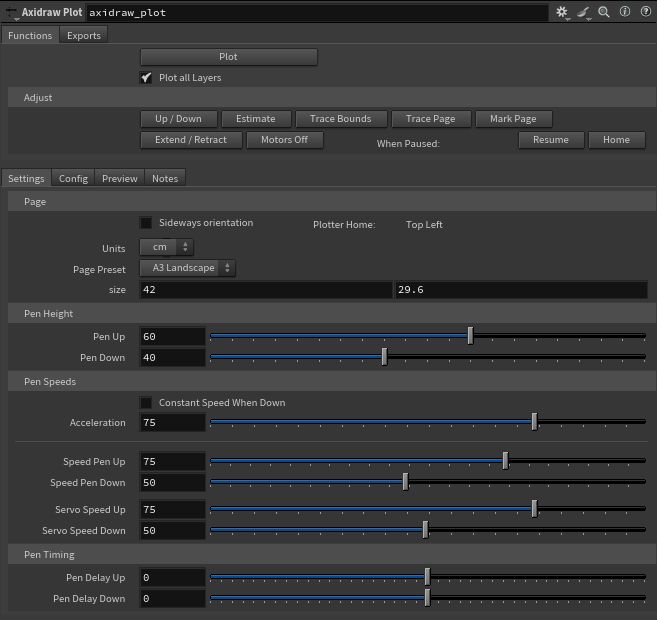Open the Notes tab
This screenshot has height=620, width=657.
pos(165,178)
